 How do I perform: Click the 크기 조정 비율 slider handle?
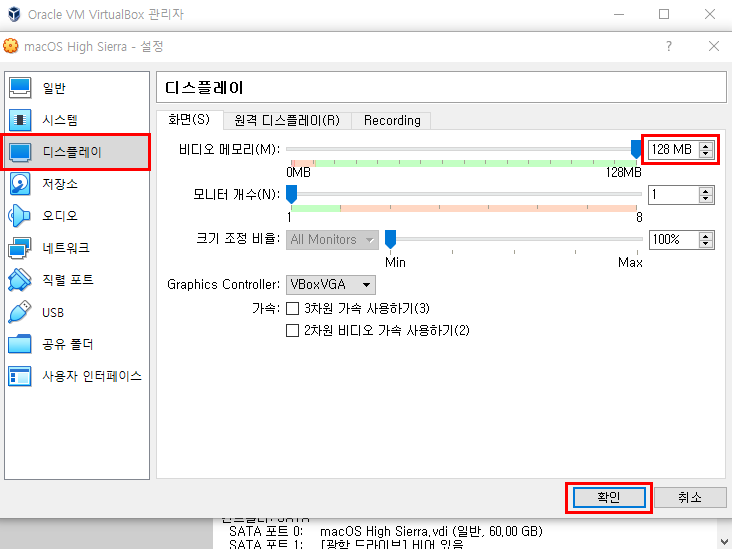[x=390, y=239]
